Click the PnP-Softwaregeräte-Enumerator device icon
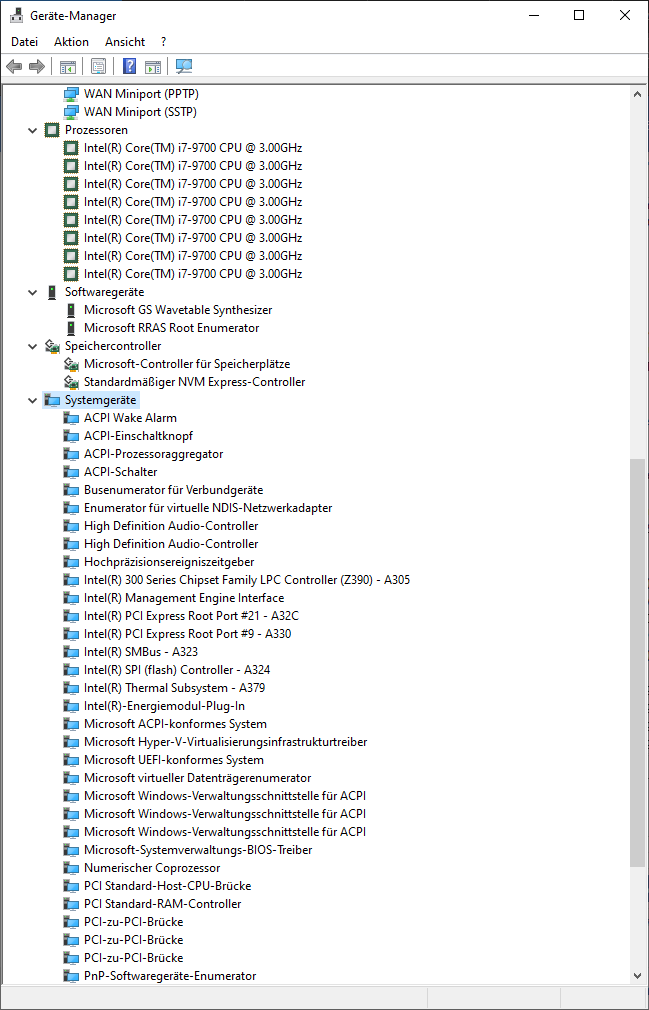The height and width of the screenshot is (1010, 649). point(71,977)
